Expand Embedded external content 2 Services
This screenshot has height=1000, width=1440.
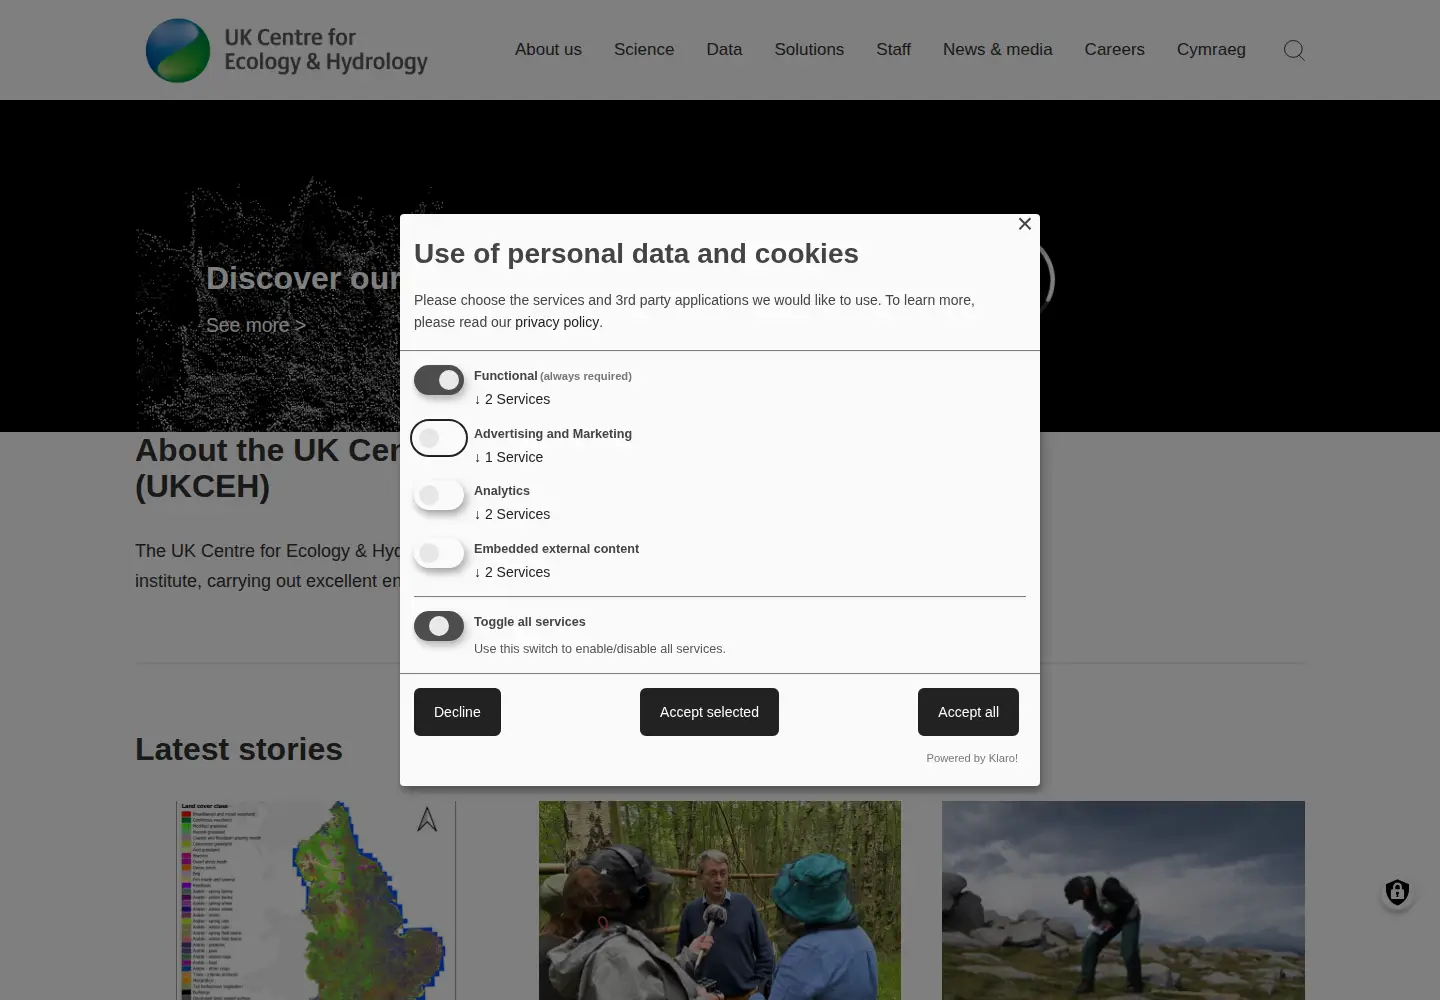(x=512, y=572)
